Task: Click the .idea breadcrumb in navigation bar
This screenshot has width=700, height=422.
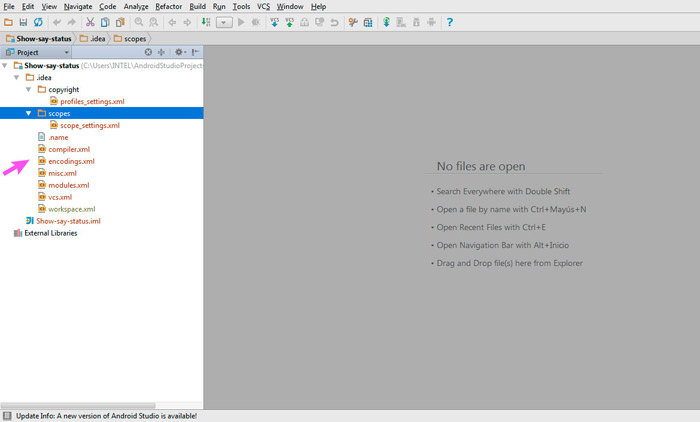Action: click(x=92, y=38)
